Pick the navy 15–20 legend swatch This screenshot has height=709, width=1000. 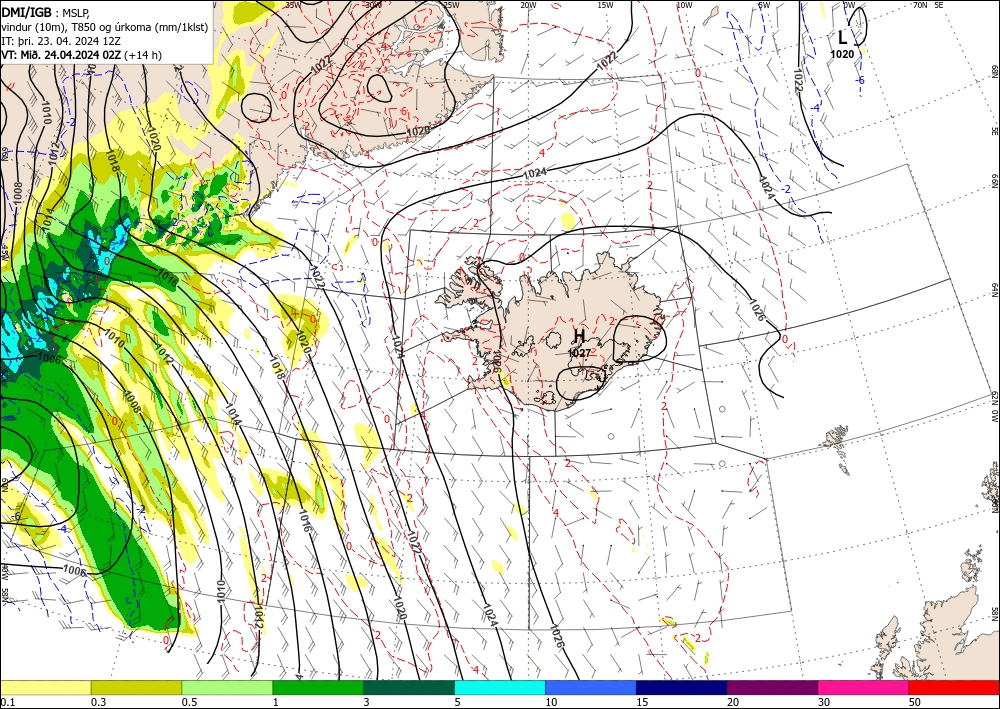pyautogui.click(x=682, y=687)
